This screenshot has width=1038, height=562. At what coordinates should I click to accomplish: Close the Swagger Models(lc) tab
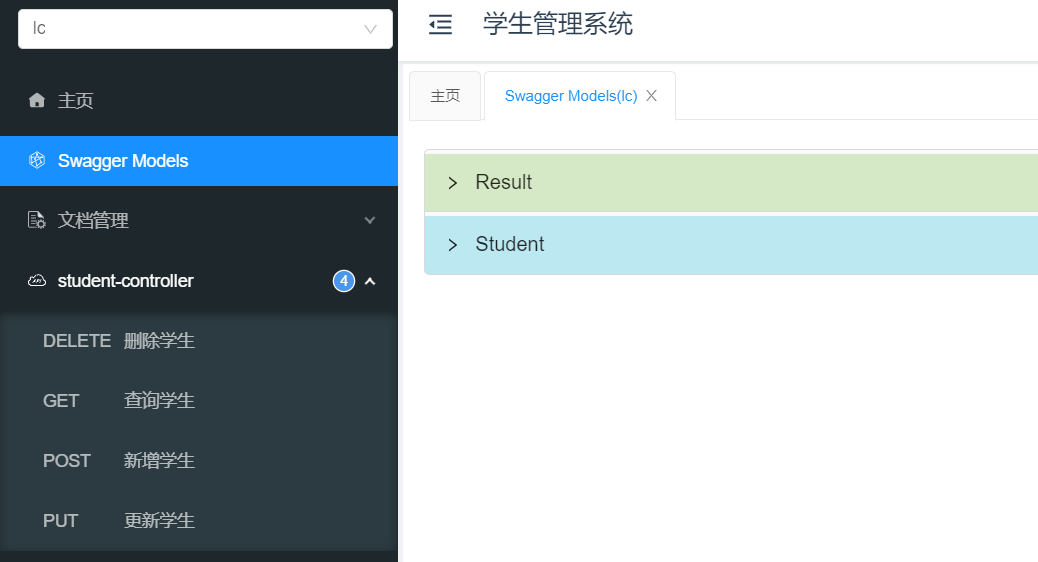point(651,96)
